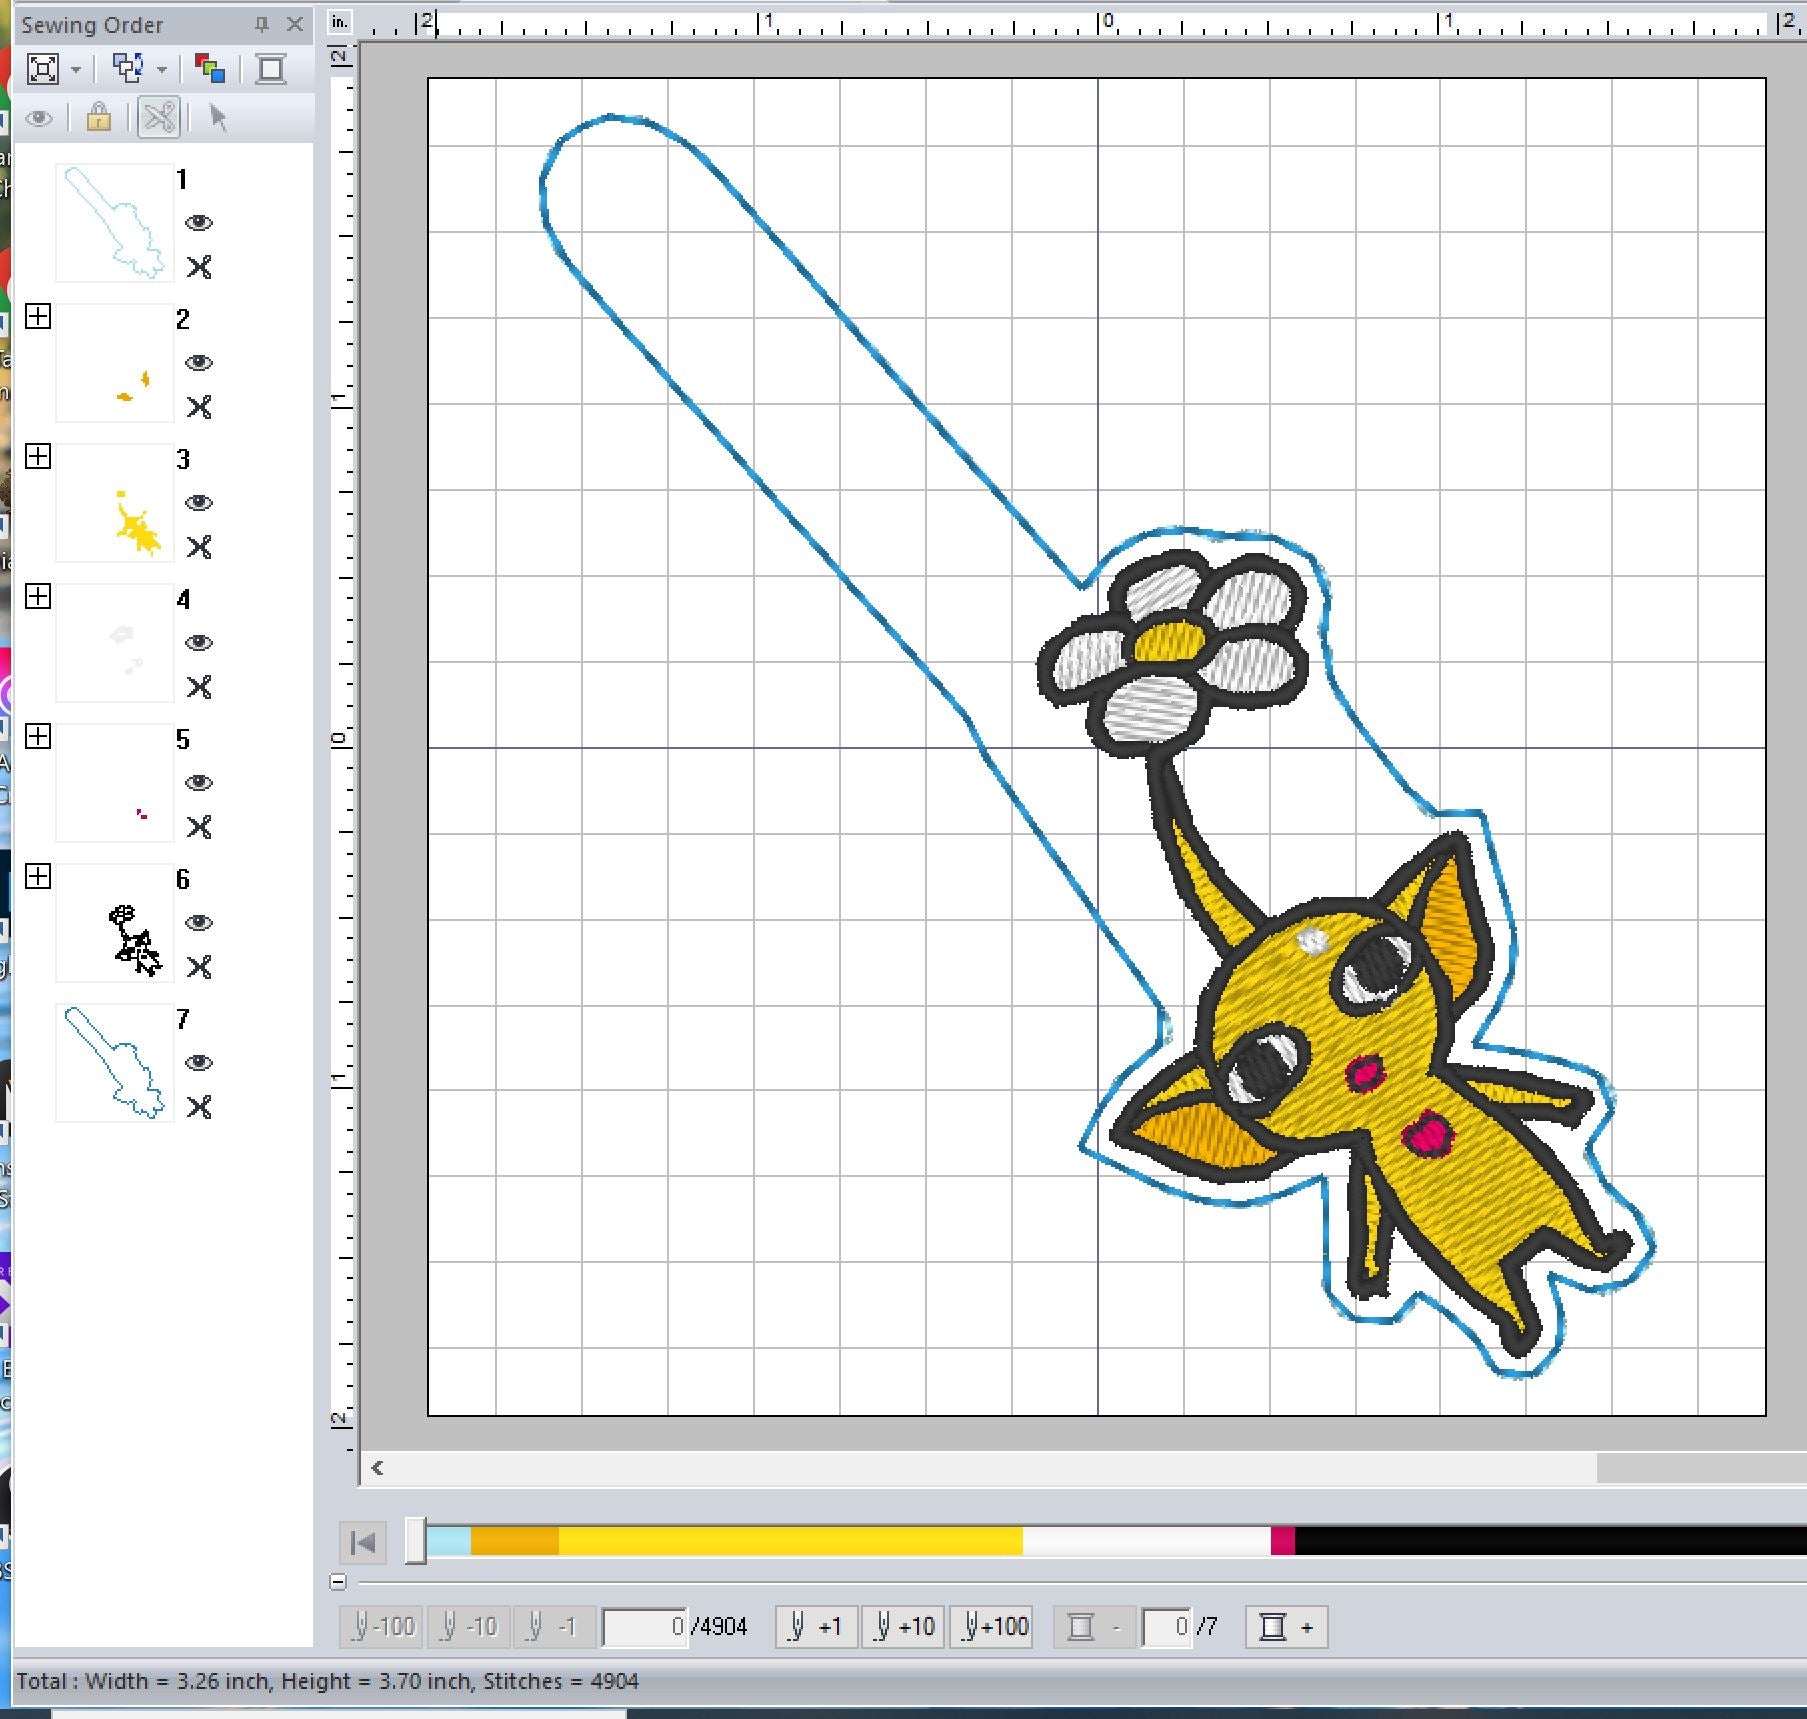
Task: Collapse the stitch simulator controls
Action: [338, 1582]
